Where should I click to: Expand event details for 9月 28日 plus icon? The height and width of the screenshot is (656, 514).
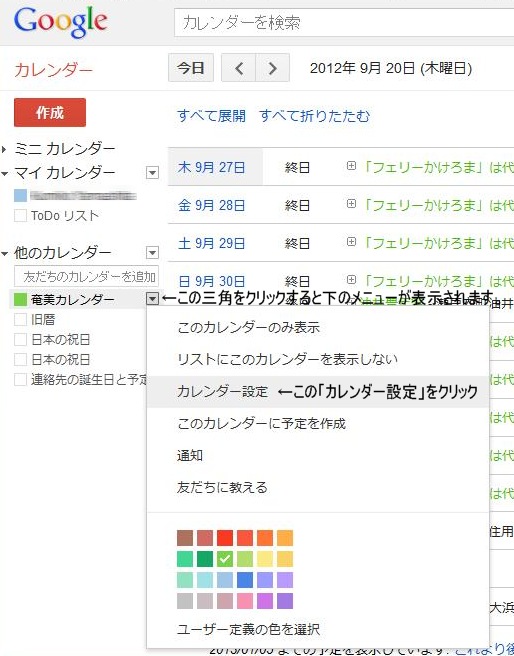(x=351, y=204)
